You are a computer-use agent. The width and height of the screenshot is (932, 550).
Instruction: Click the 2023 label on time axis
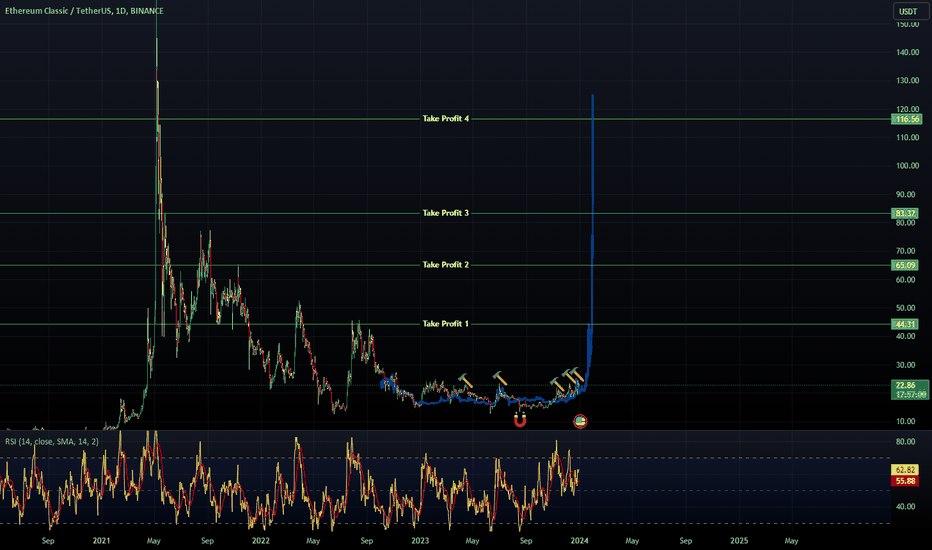[x=420, y=540]
